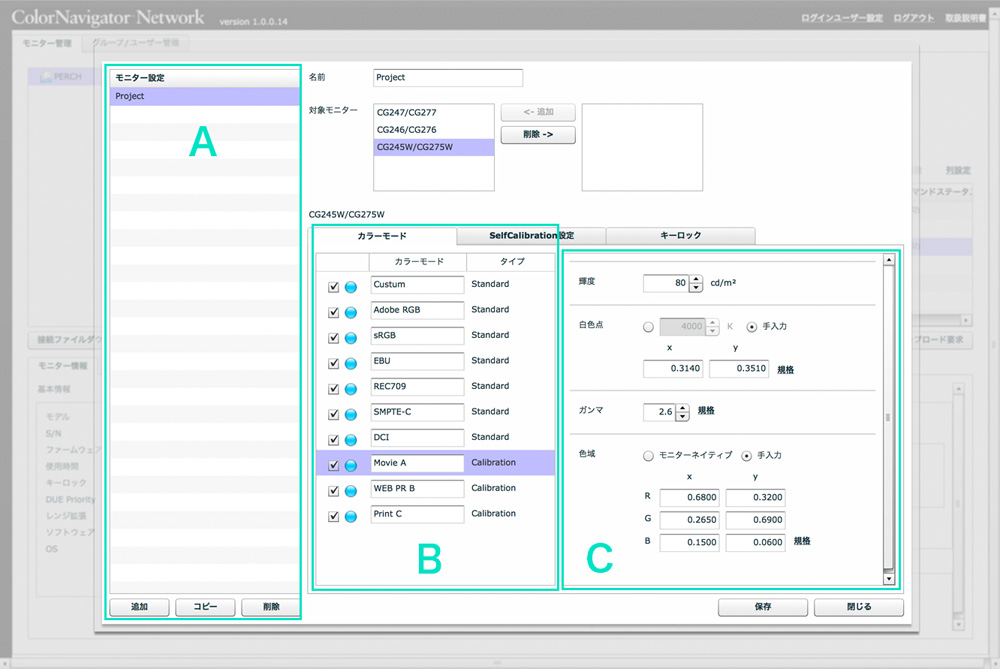1000x669 pixels.
Task: Select Project in the monitor settings list
Action: coord(205,96)
